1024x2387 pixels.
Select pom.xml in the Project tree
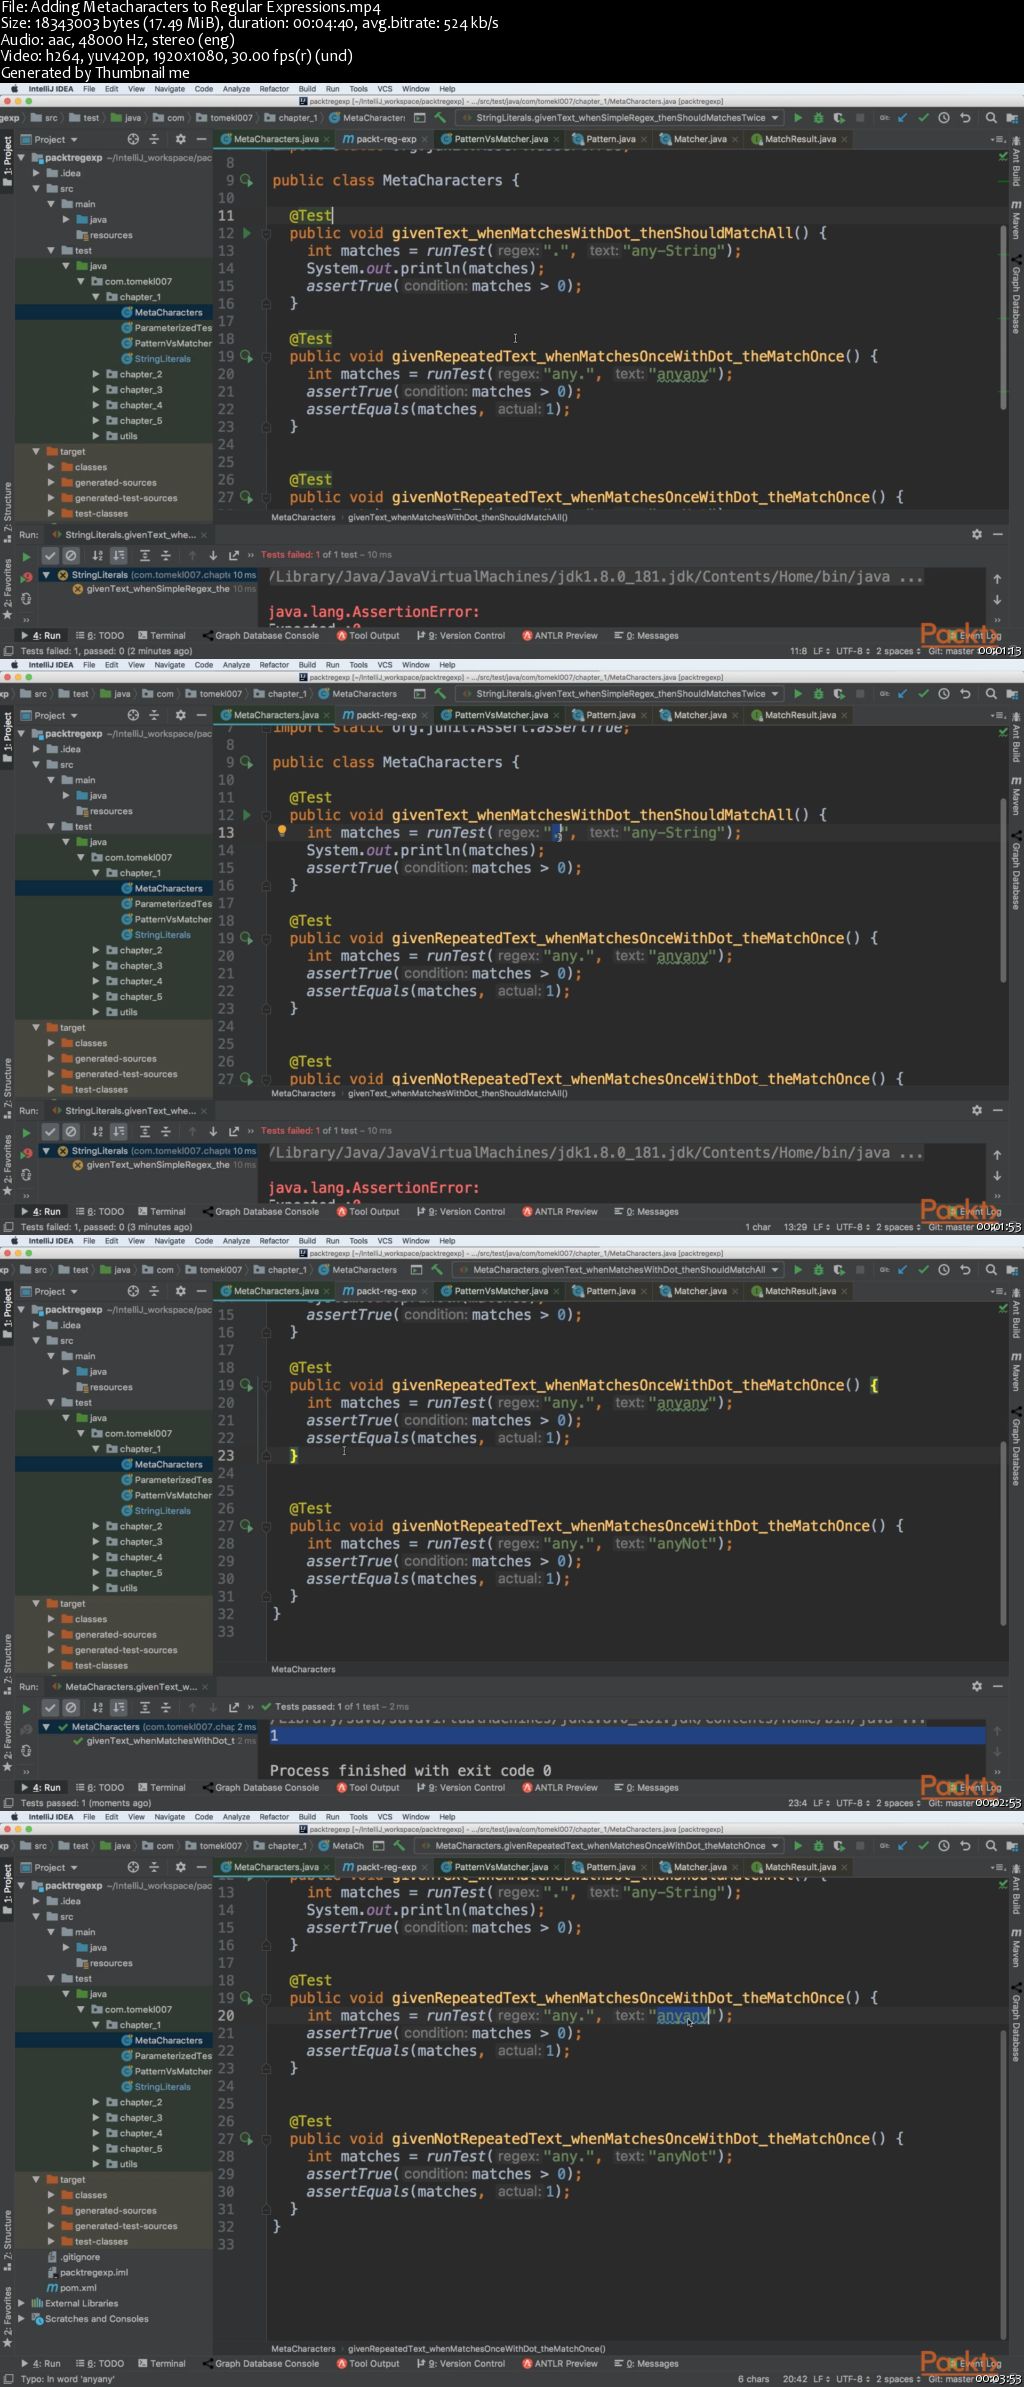click(78, 2288)
